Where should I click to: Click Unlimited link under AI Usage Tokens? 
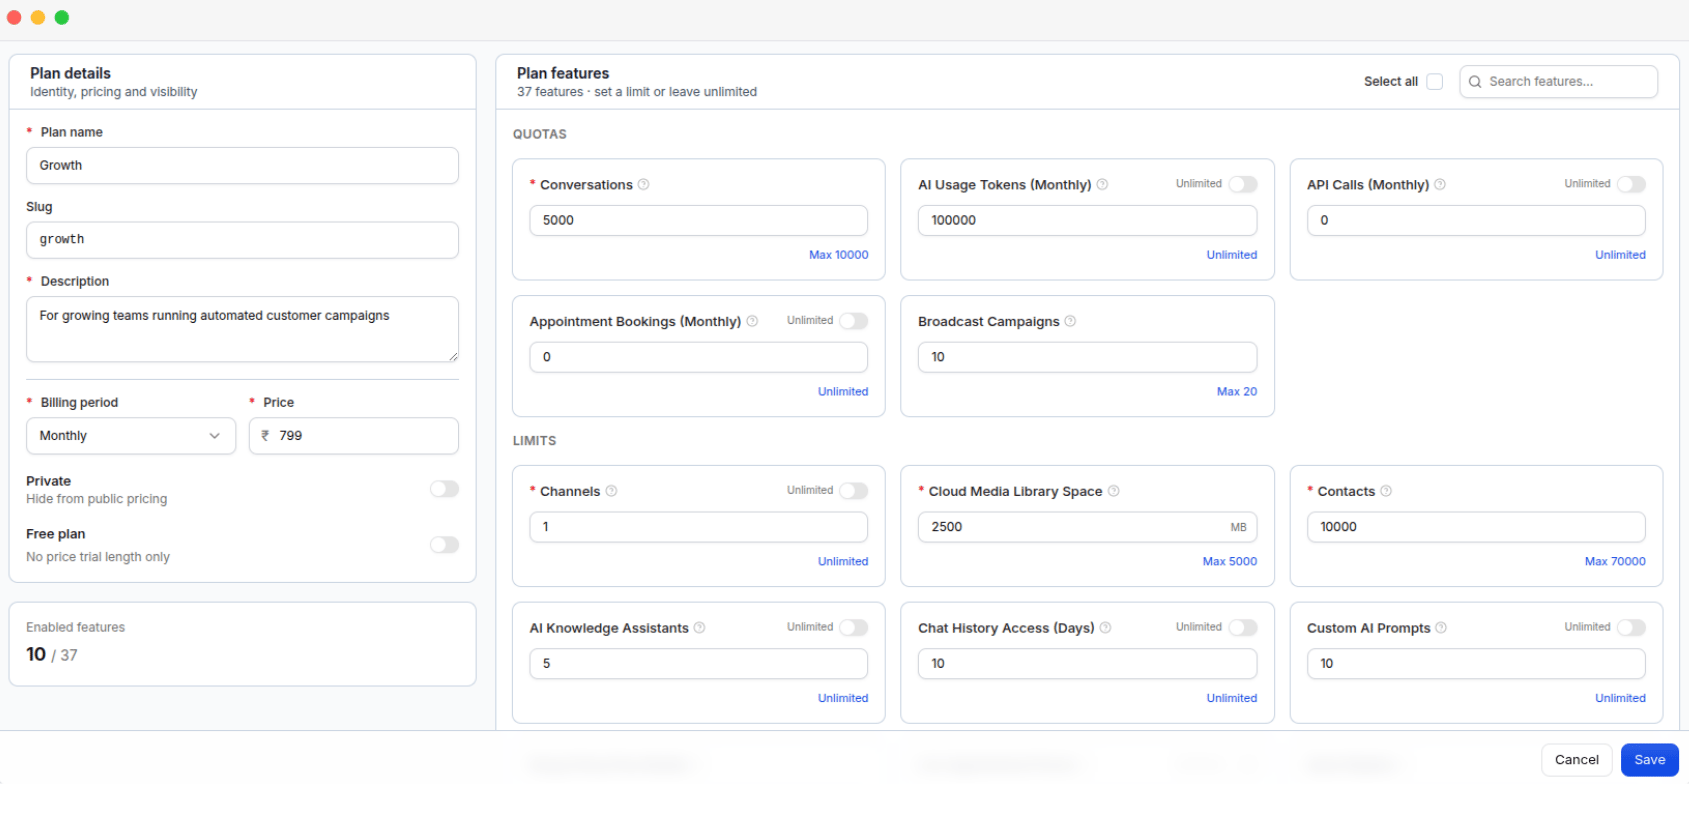1232,255
